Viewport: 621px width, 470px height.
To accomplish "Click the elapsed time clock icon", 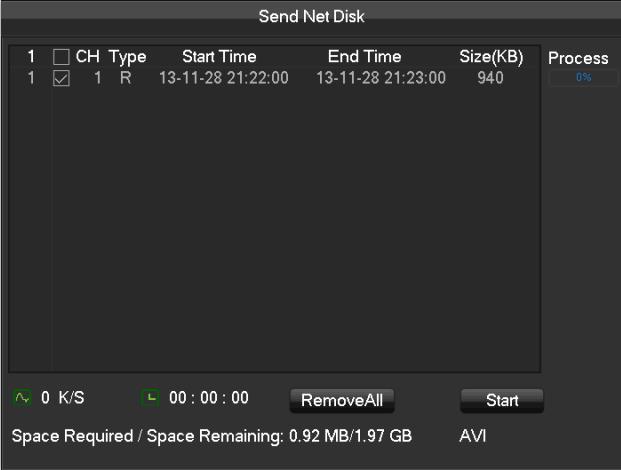I will (150, 397).
